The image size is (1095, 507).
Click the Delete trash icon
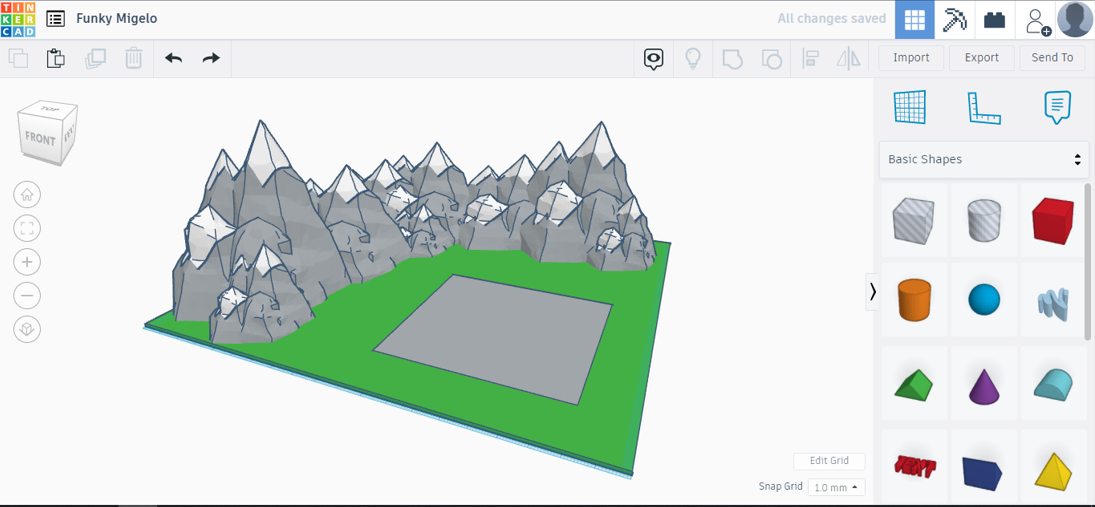(x=133, y=58)
